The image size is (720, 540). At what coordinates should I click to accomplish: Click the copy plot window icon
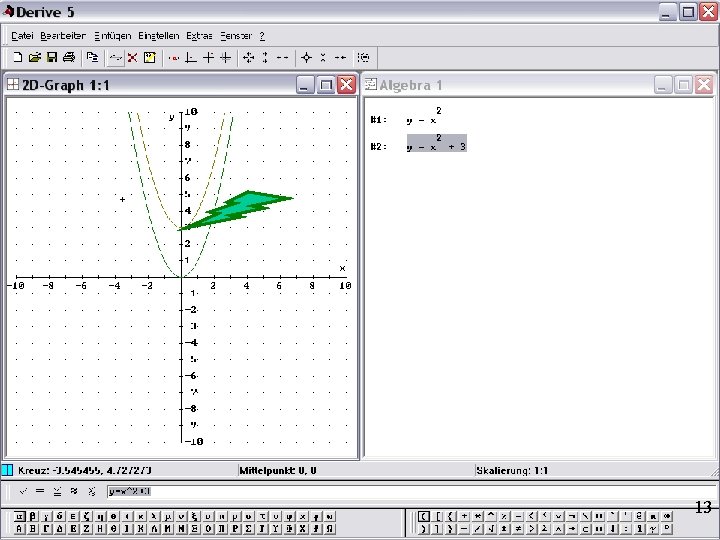[92, 57]
